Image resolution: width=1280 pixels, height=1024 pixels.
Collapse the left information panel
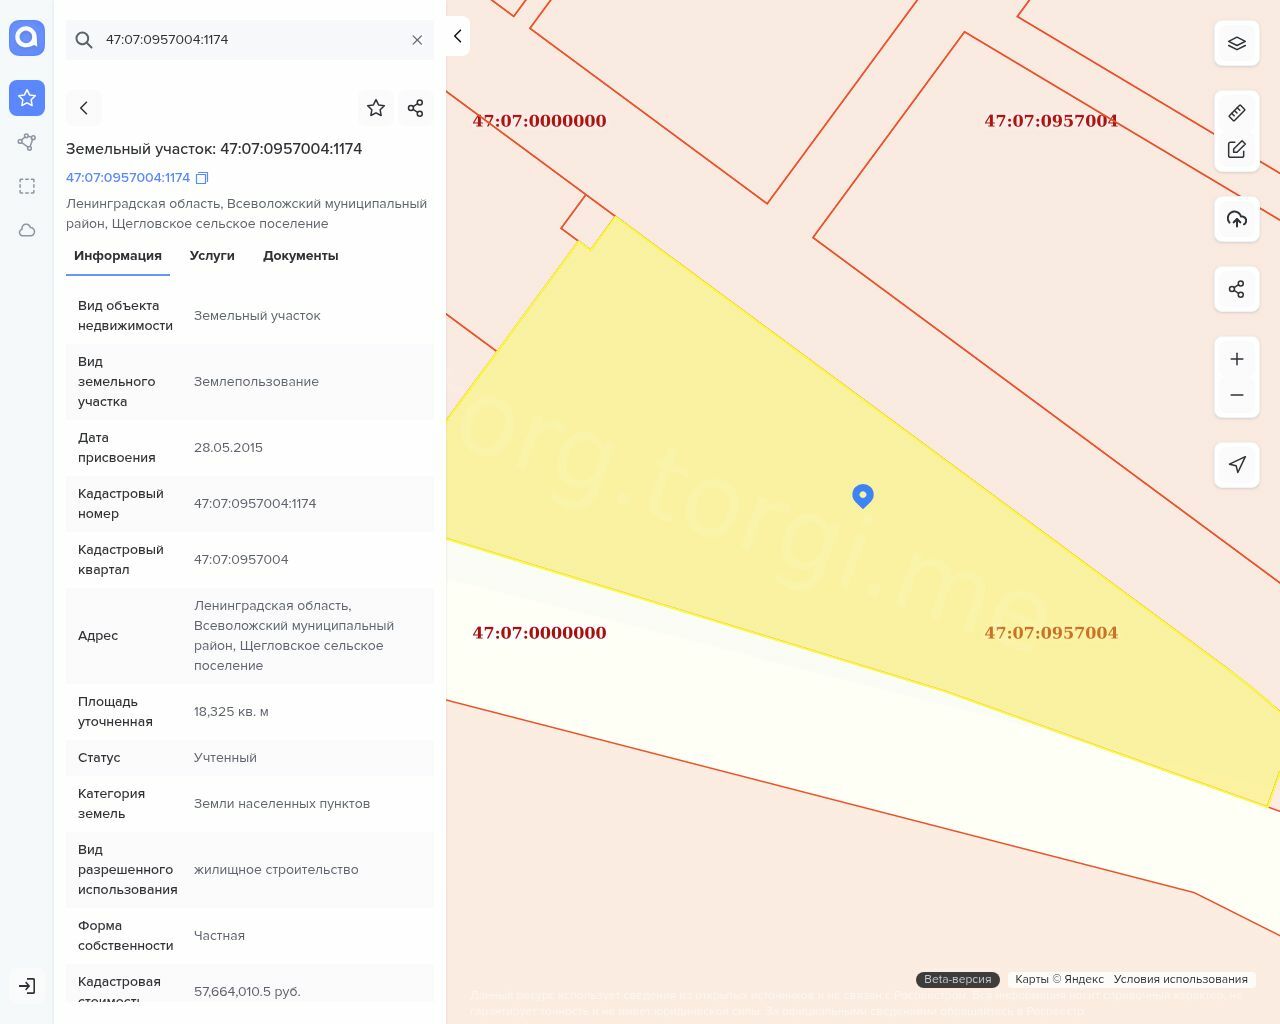click(x=457, y=36)
